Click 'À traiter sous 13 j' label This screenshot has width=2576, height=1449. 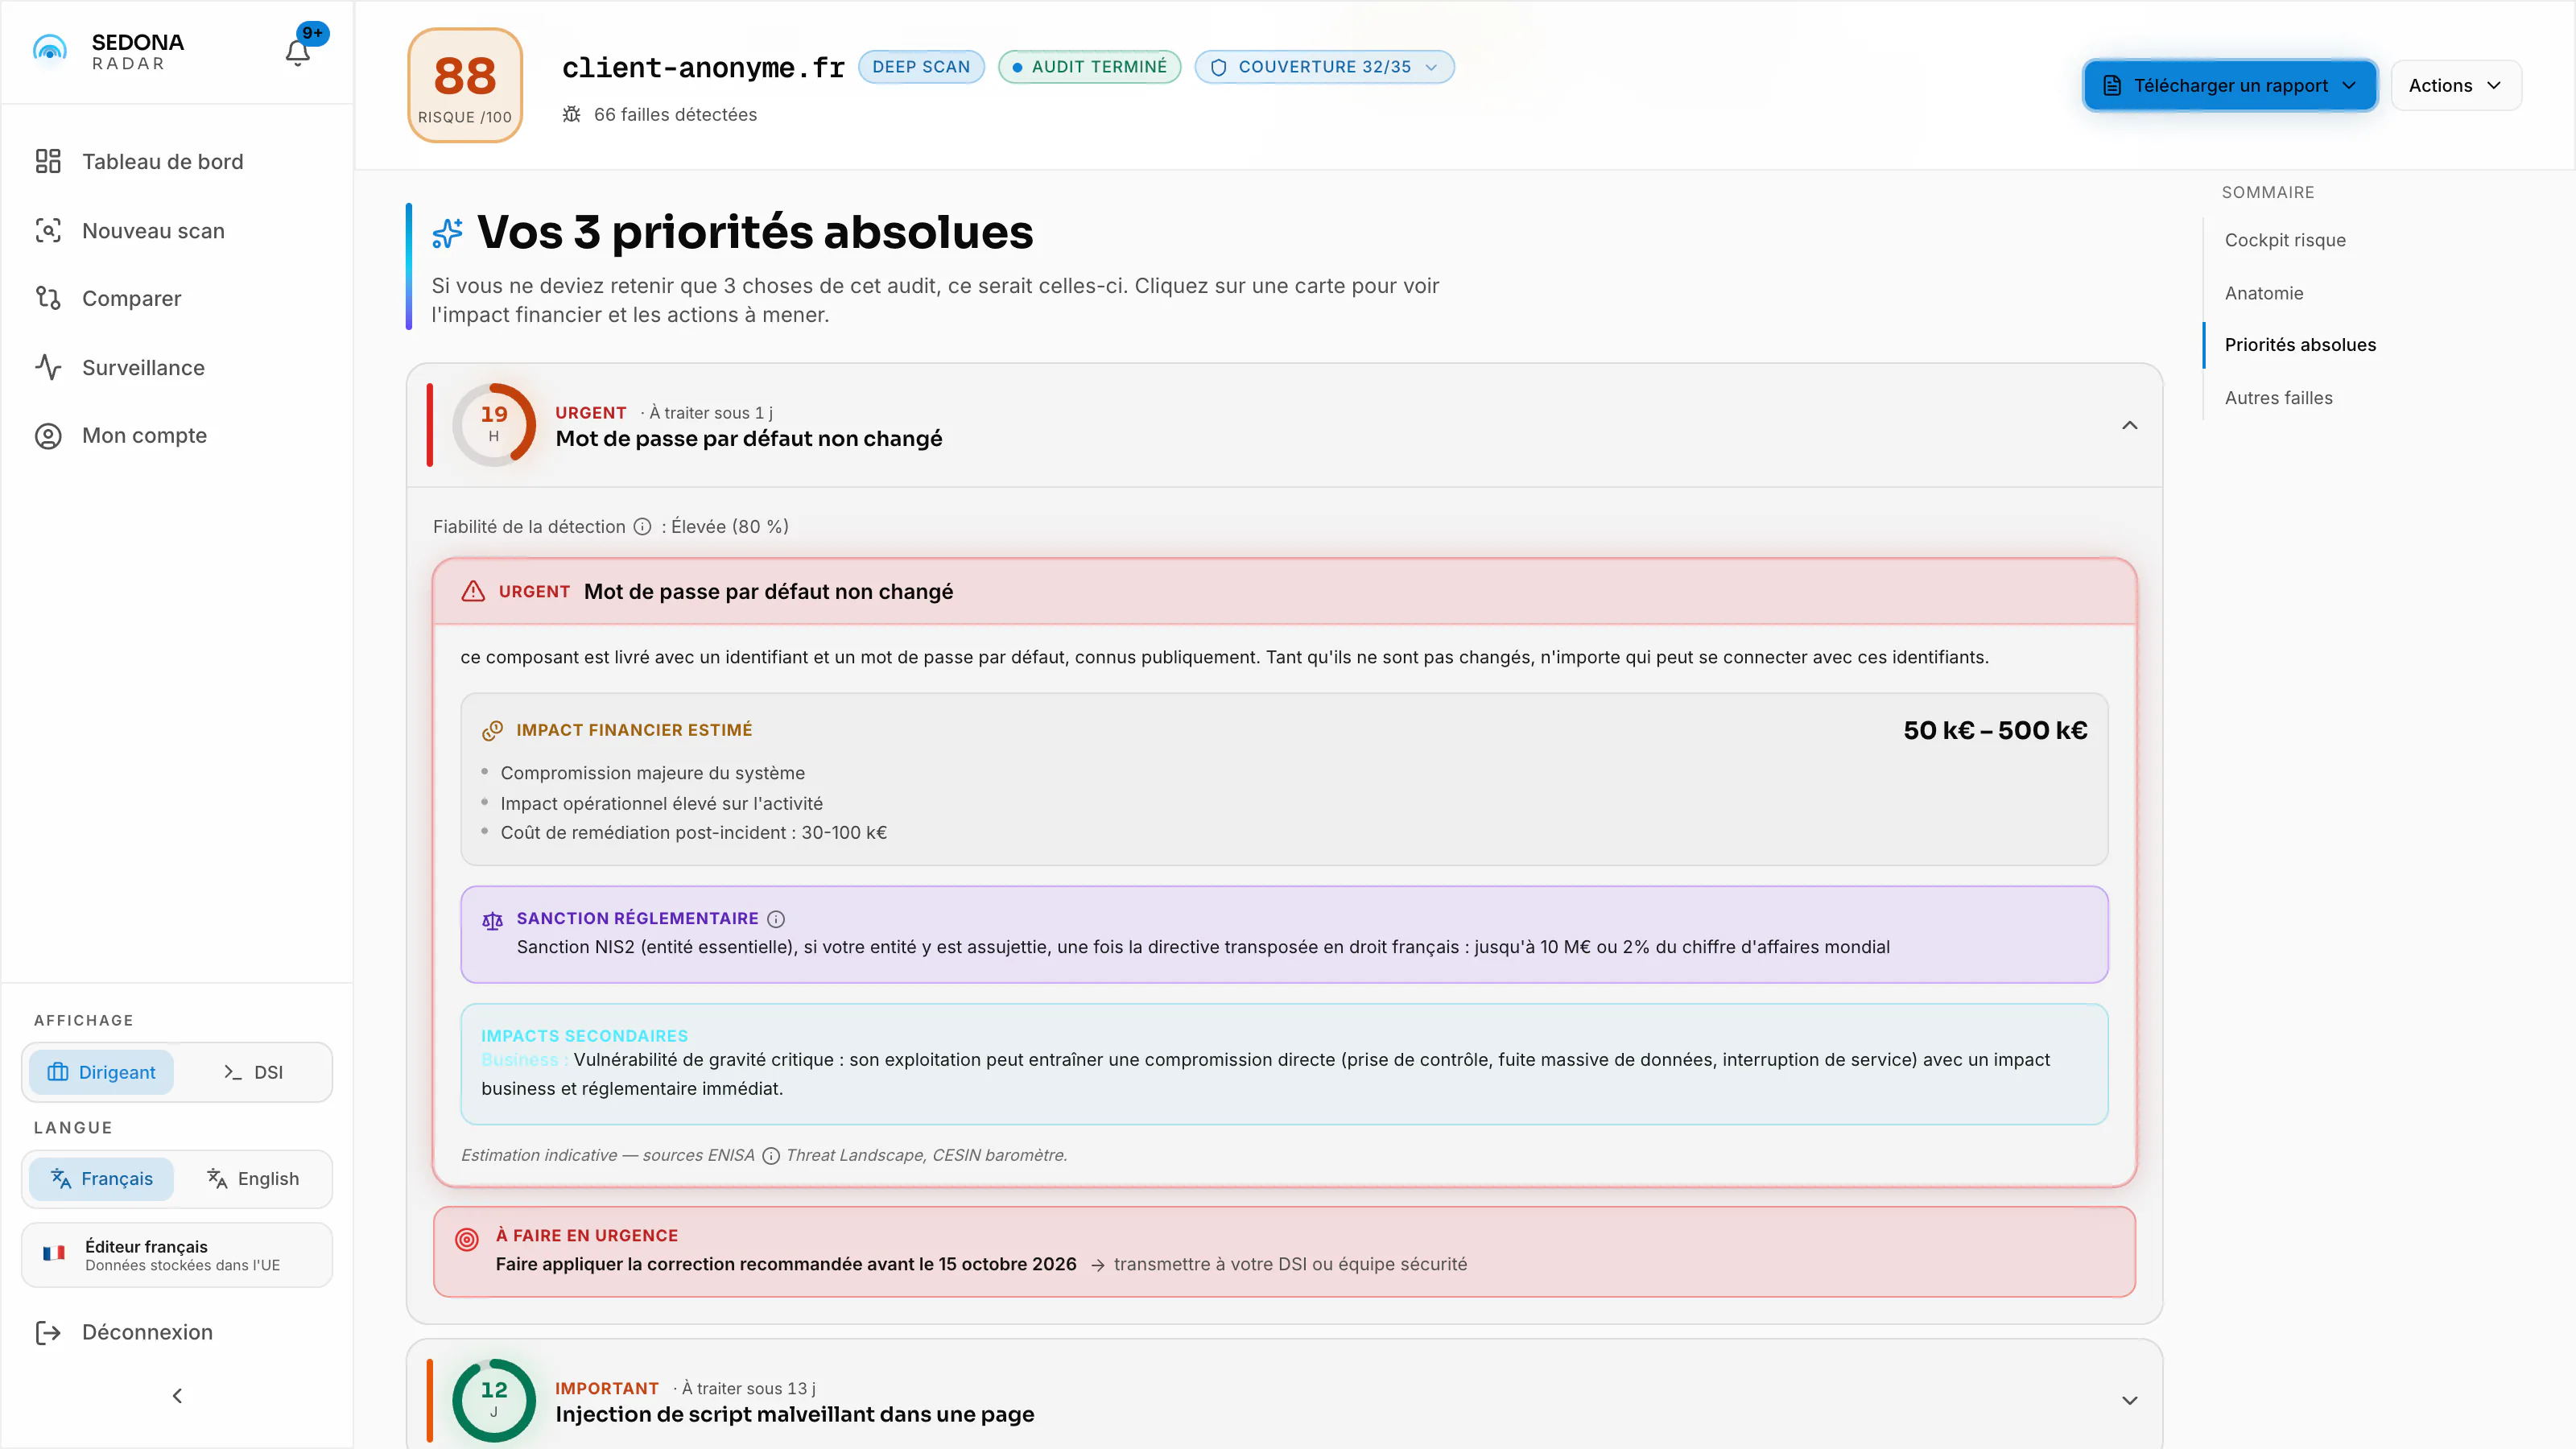pyautogui.click(x=749, y=1389)
